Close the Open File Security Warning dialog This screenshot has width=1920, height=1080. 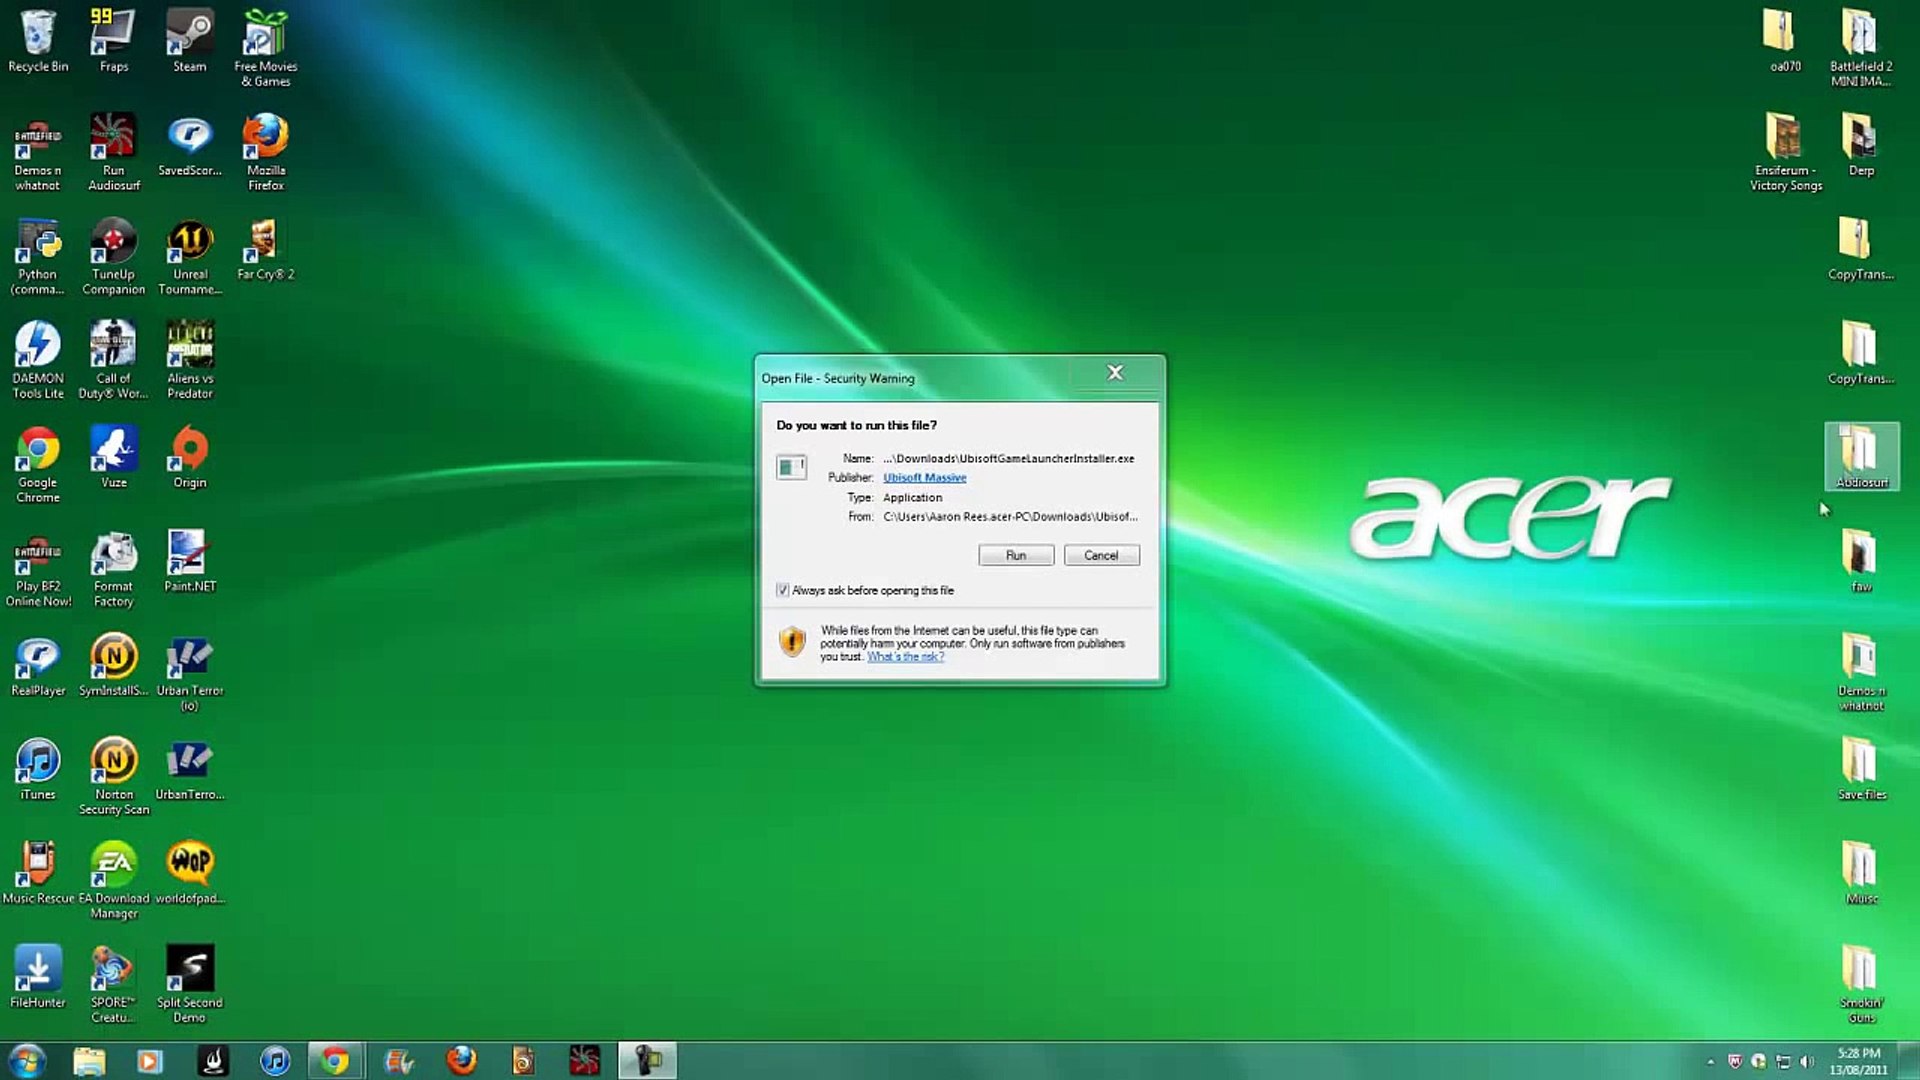point(1115,373)
